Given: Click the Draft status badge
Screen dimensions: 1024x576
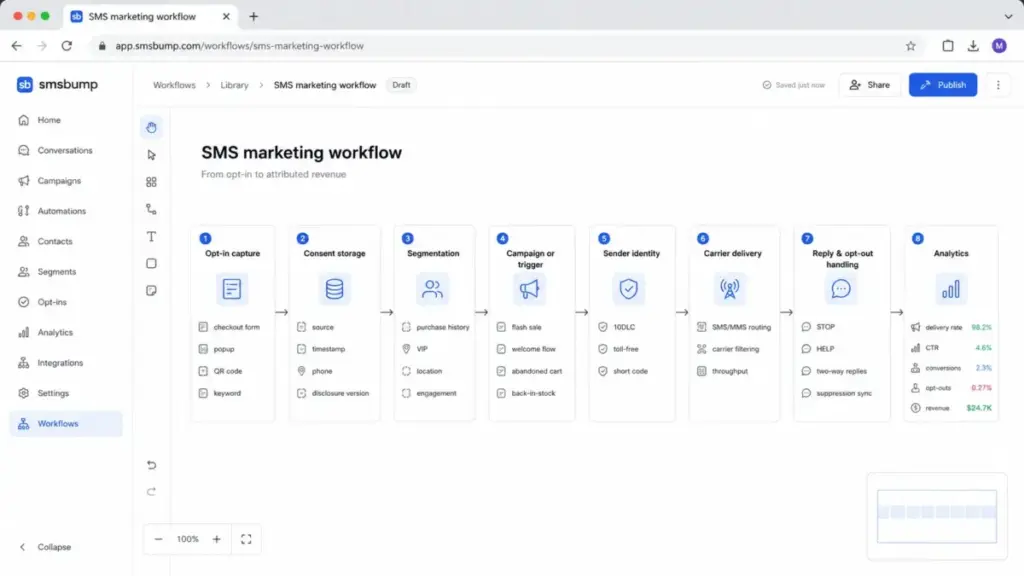Looking at the screenshot, I should click(x=401, y=85).
